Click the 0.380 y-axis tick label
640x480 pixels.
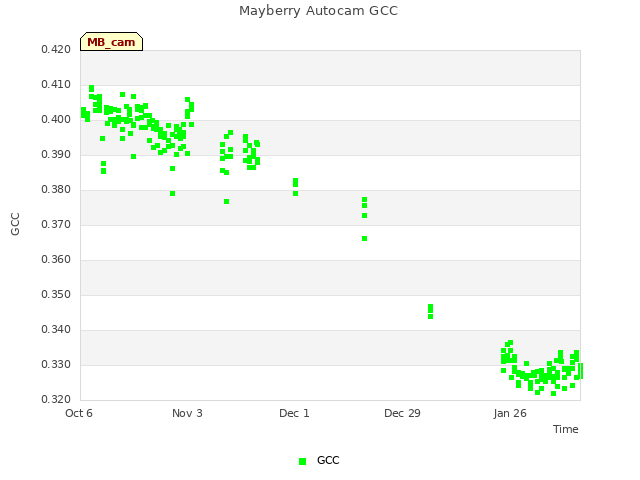[56, 189]
